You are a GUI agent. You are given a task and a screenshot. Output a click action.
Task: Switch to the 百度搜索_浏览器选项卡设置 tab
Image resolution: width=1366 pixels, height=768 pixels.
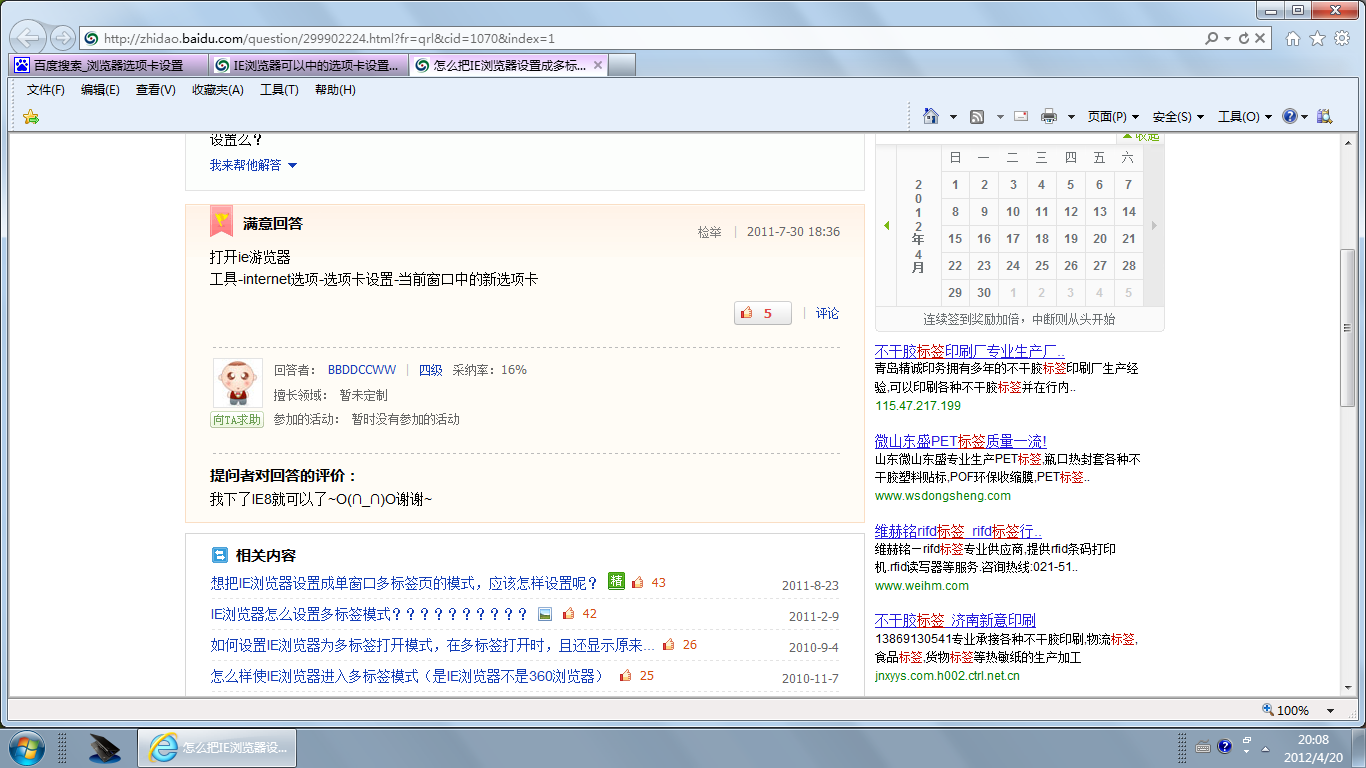[108, 65]
